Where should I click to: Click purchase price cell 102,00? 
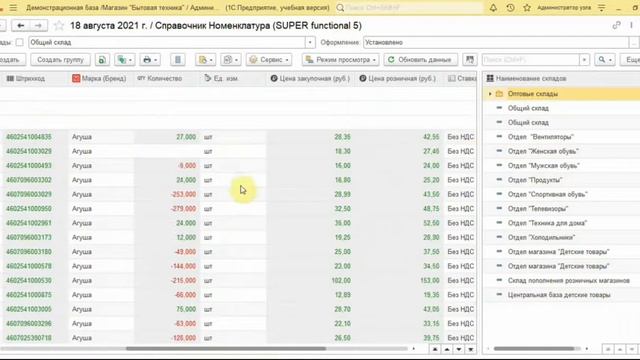[x=341, y=280]
